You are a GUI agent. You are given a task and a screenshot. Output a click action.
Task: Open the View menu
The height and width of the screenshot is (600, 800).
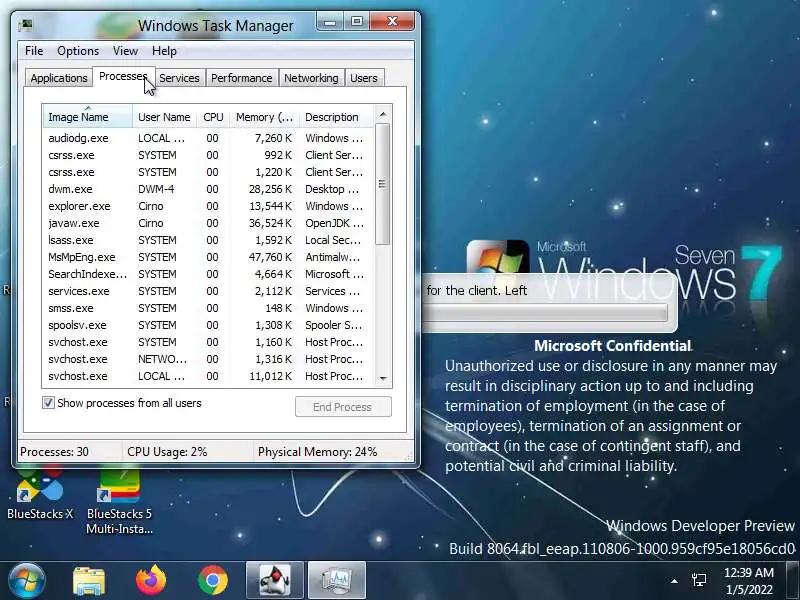tap(126, 51)
